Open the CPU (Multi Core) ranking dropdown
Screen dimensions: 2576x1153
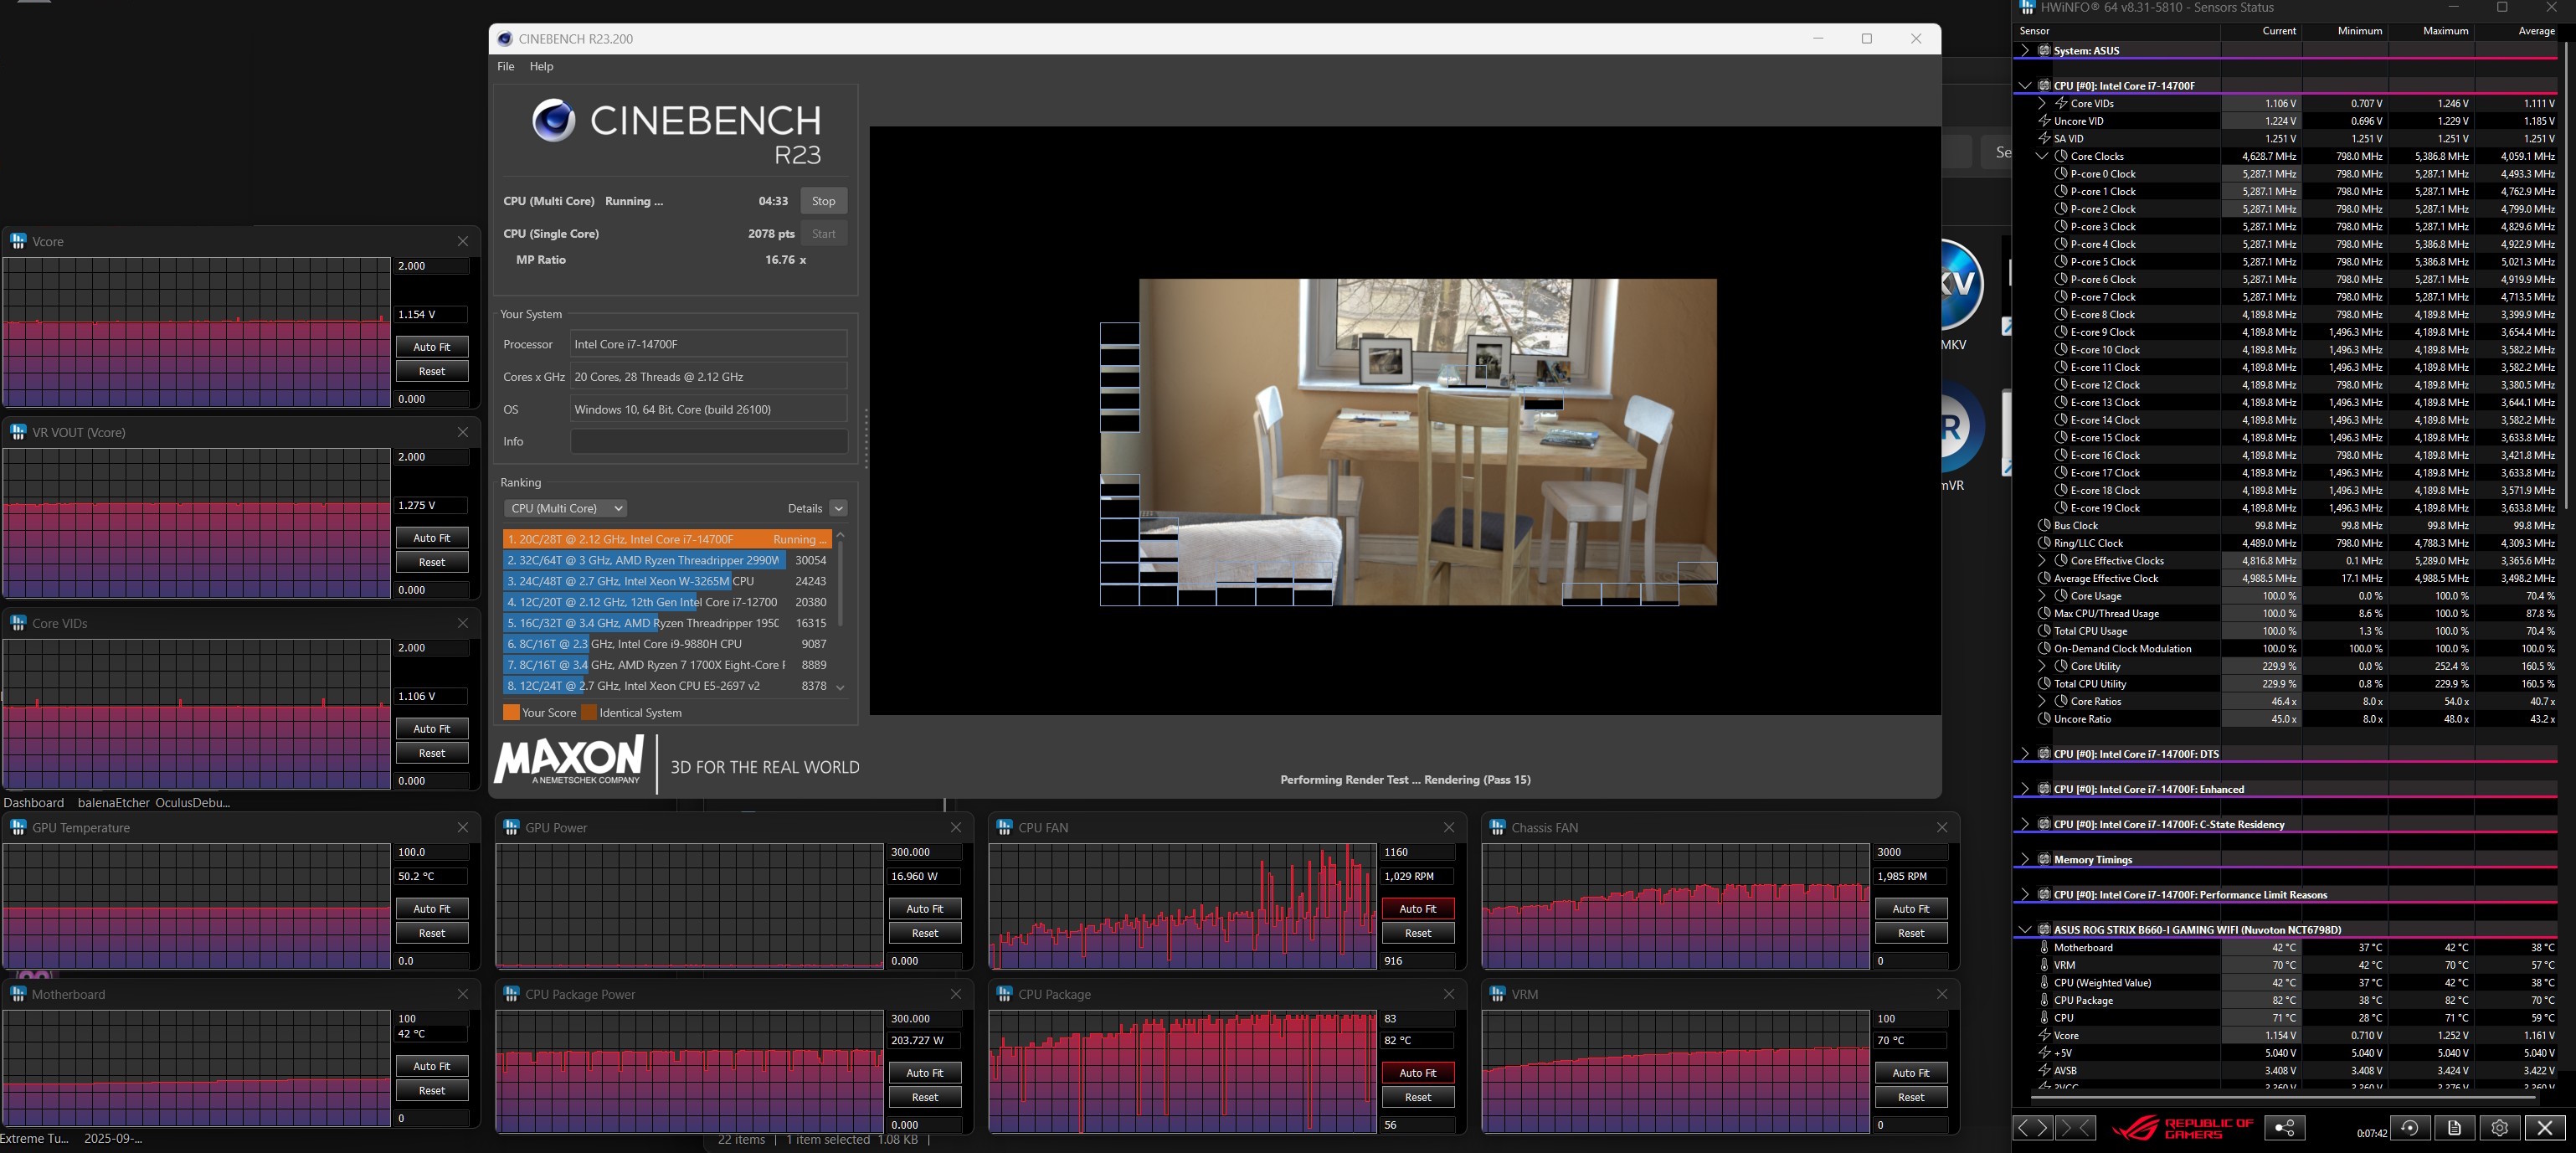(x=565, y=508)
